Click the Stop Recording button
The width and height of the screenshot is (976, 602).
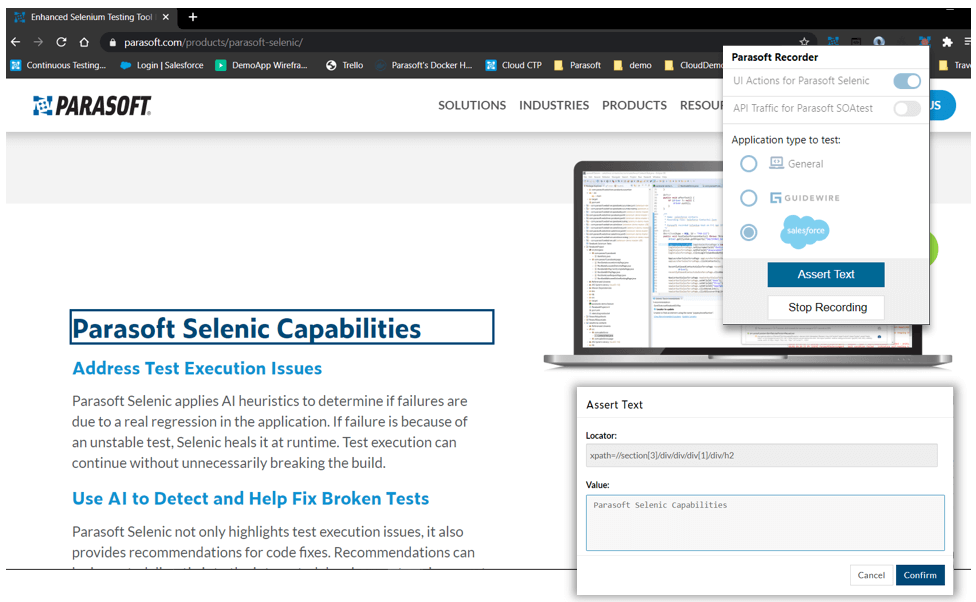click(x=826, y=308)
